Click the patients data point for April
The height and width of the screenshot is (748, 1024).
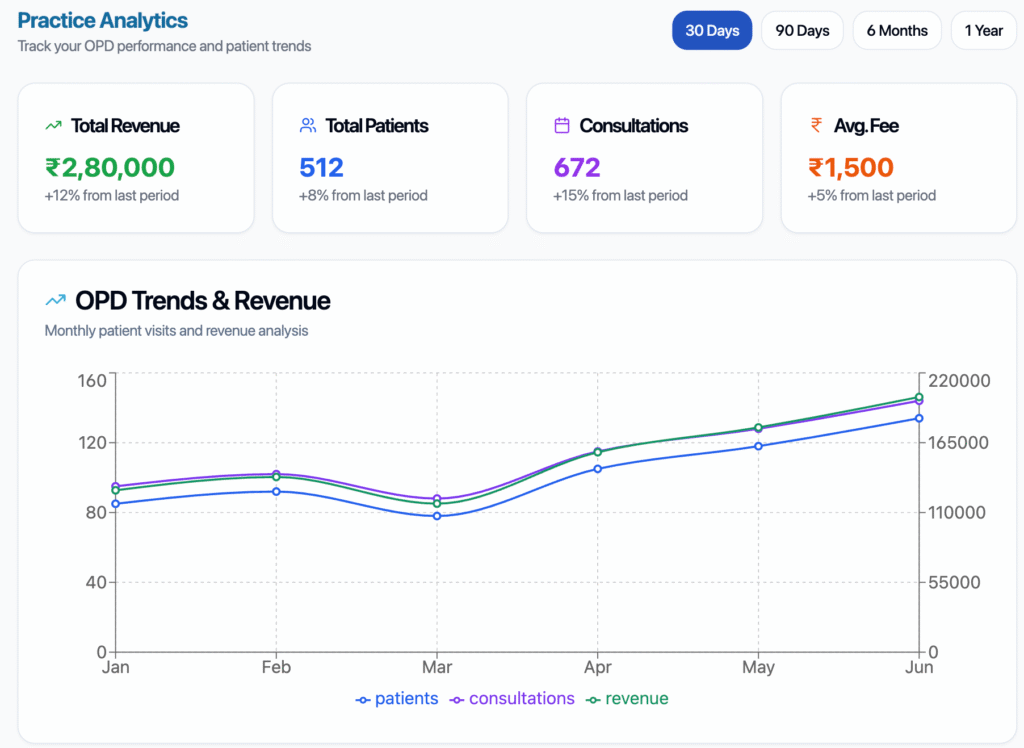click(x=598, y=468)
